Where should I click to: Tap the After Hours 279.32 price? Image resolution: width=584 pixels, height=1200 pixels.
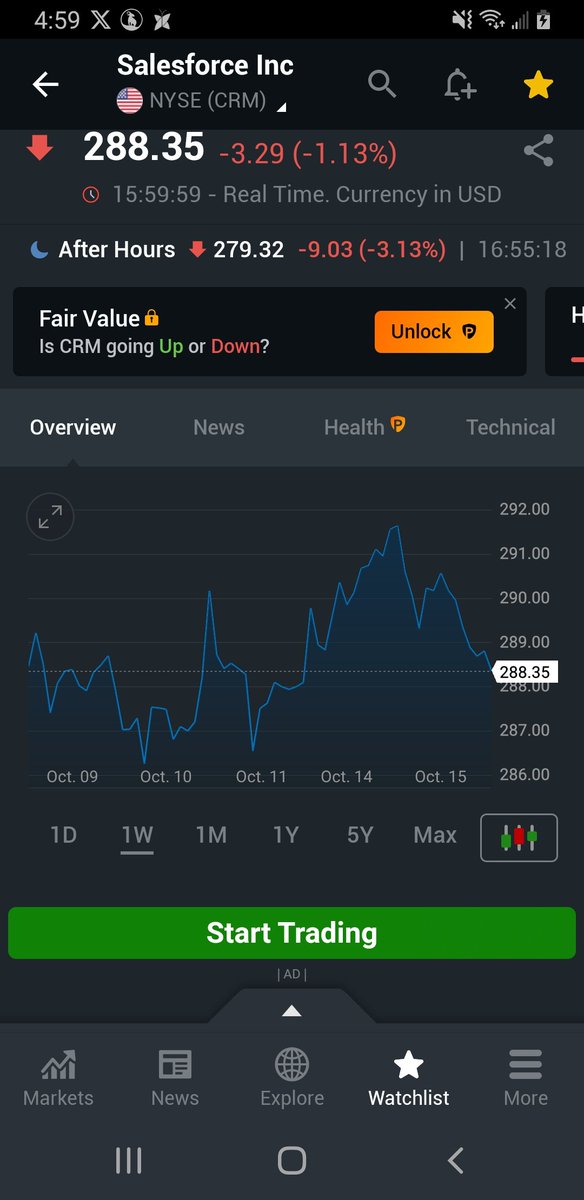pos(249,250)
